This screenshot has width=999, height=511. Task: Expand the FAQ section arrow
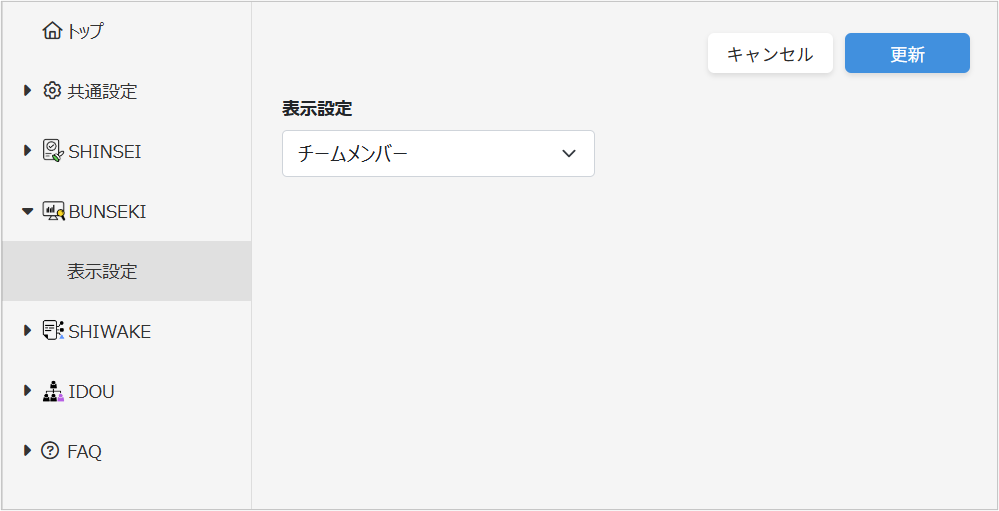28,451
